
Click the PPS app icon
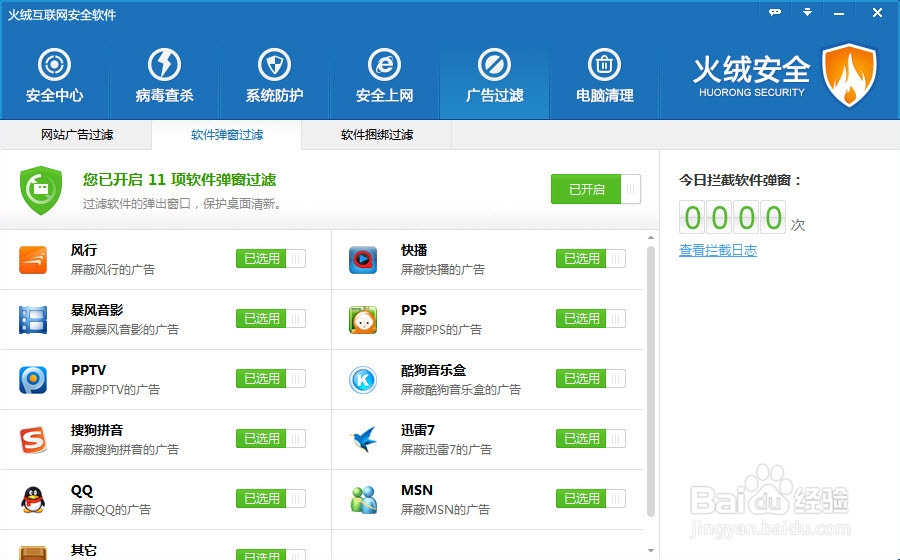click(363, 320)
